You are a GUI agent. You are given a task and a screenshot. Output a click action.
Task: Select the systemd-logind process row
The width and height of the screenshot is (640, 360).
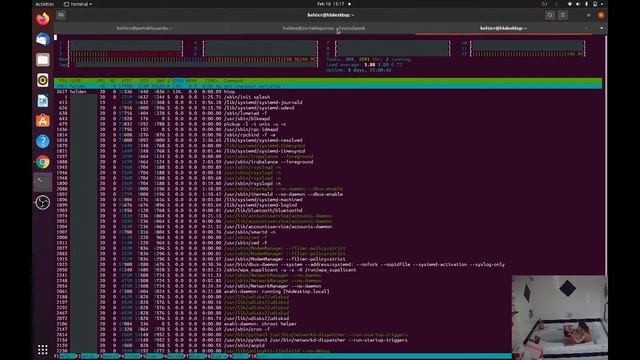(x=328, y=205)
